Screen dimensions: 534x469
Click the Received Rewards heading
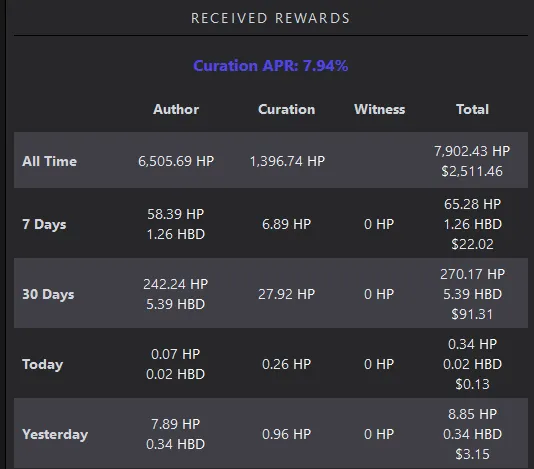[270, 18]
